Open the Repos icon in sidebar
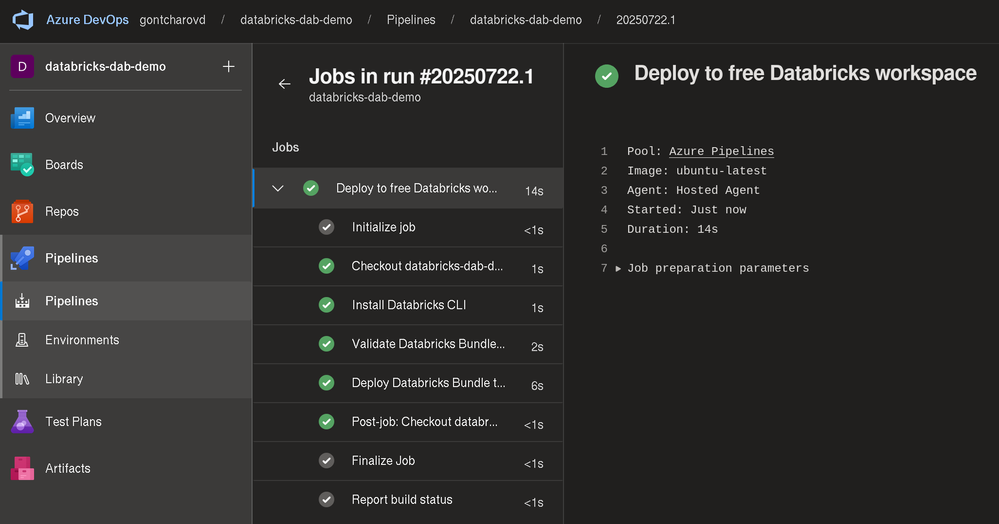 click(x=23, y=212)
